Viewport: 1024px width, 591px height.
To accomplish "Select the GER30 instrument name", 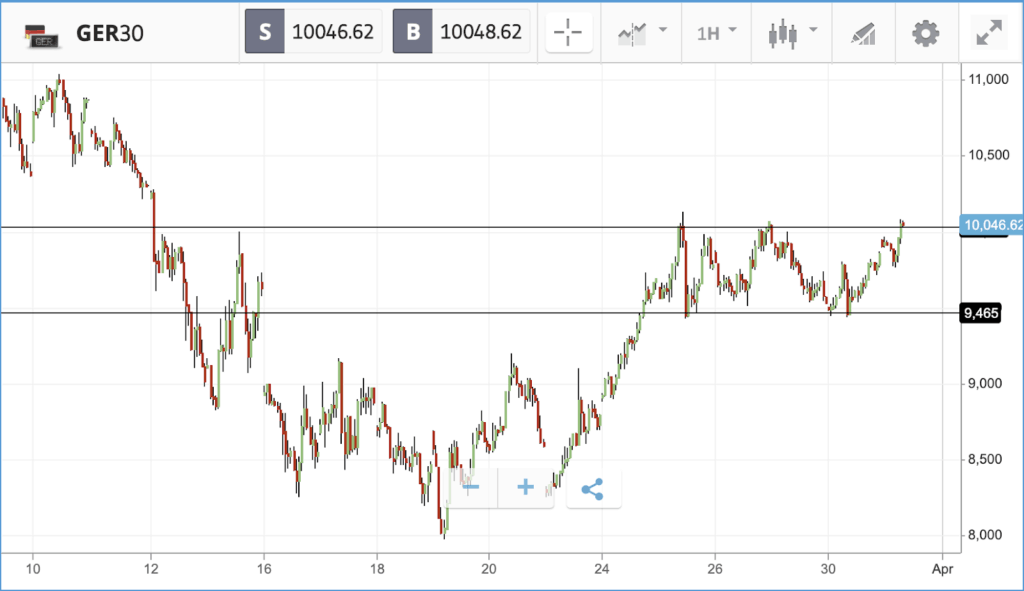I will coord(110,33).
